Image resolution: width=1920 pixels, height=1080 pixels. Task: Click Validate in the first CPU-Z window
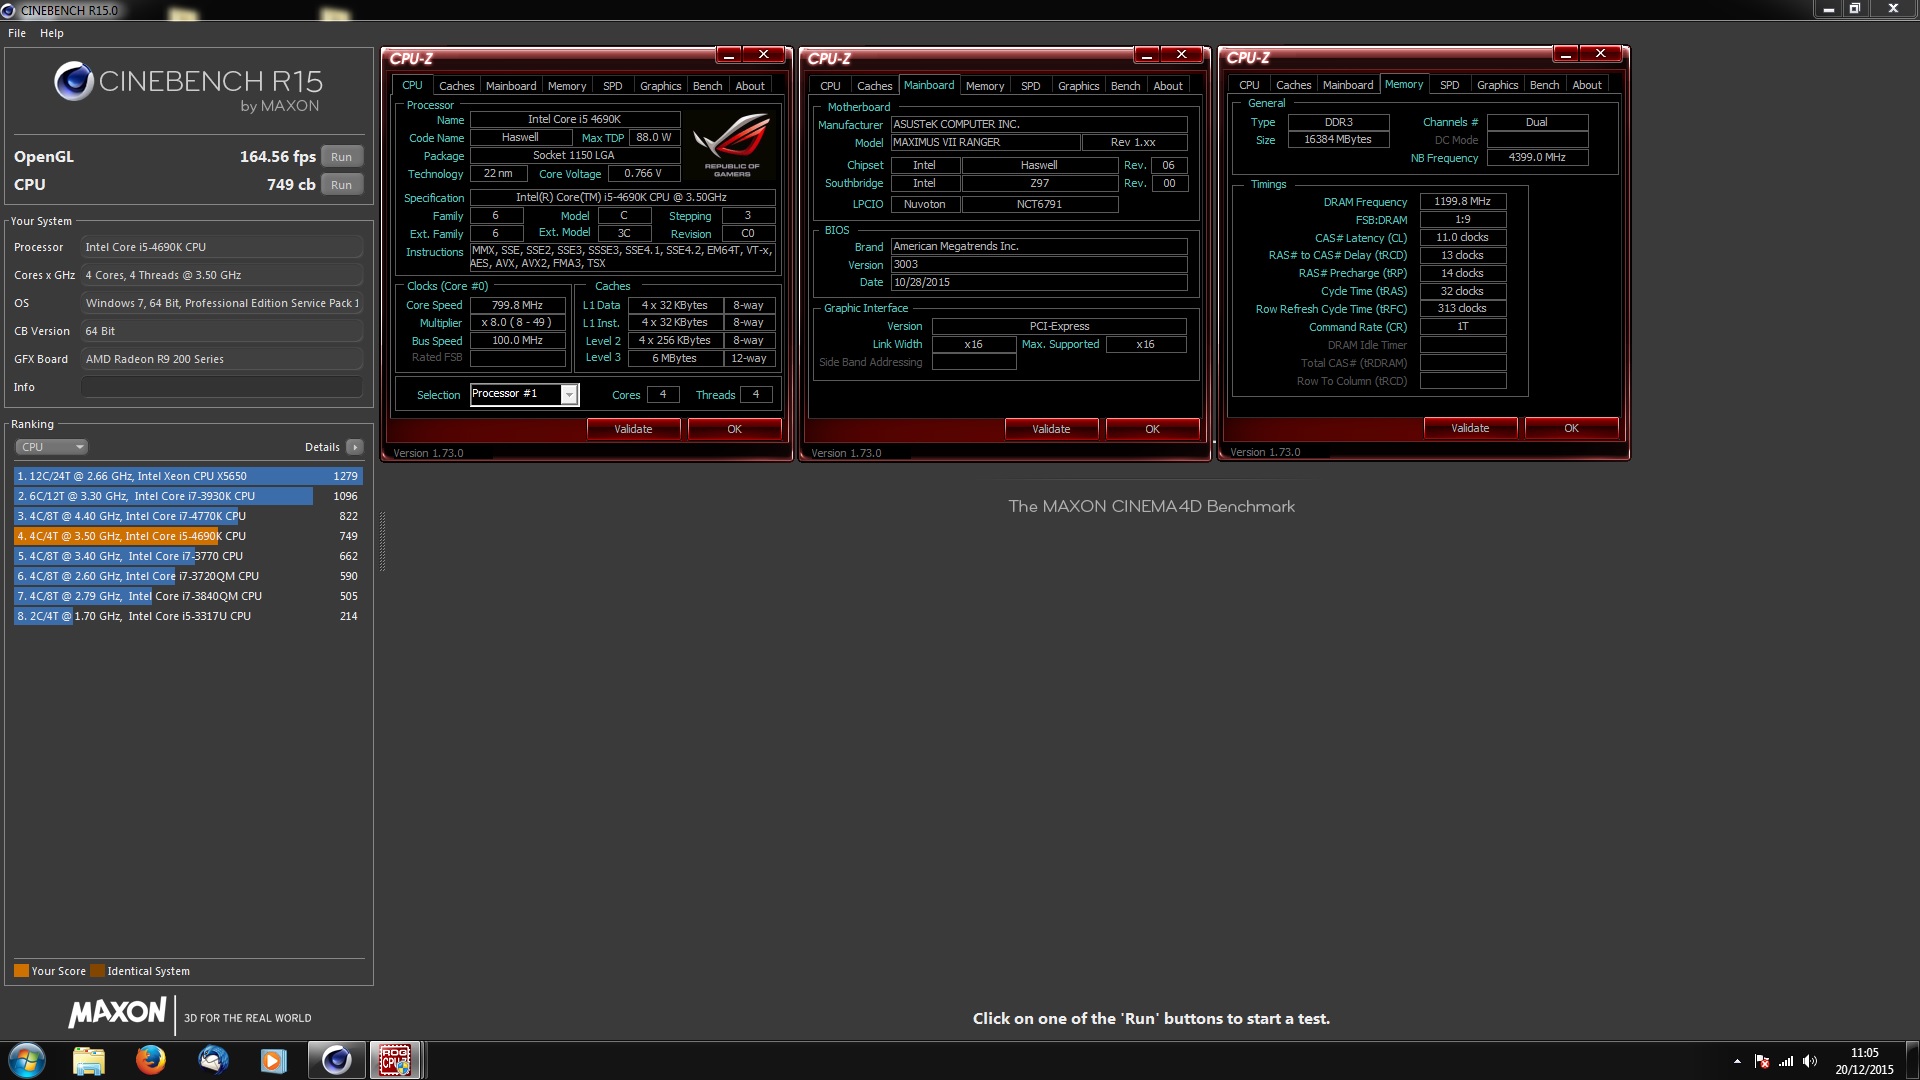click(x=633, y=429)
